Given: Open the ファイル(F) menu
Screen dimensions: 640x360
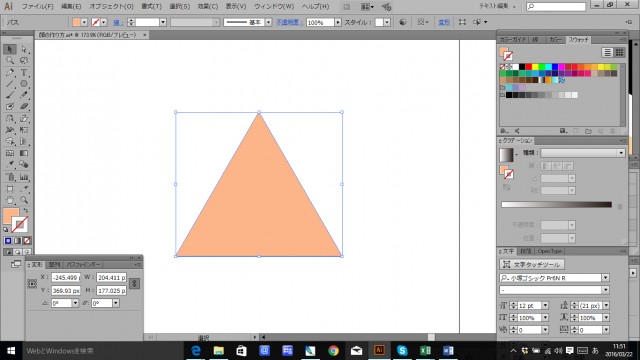Looking at the screenshot, I should pos(37,7).
